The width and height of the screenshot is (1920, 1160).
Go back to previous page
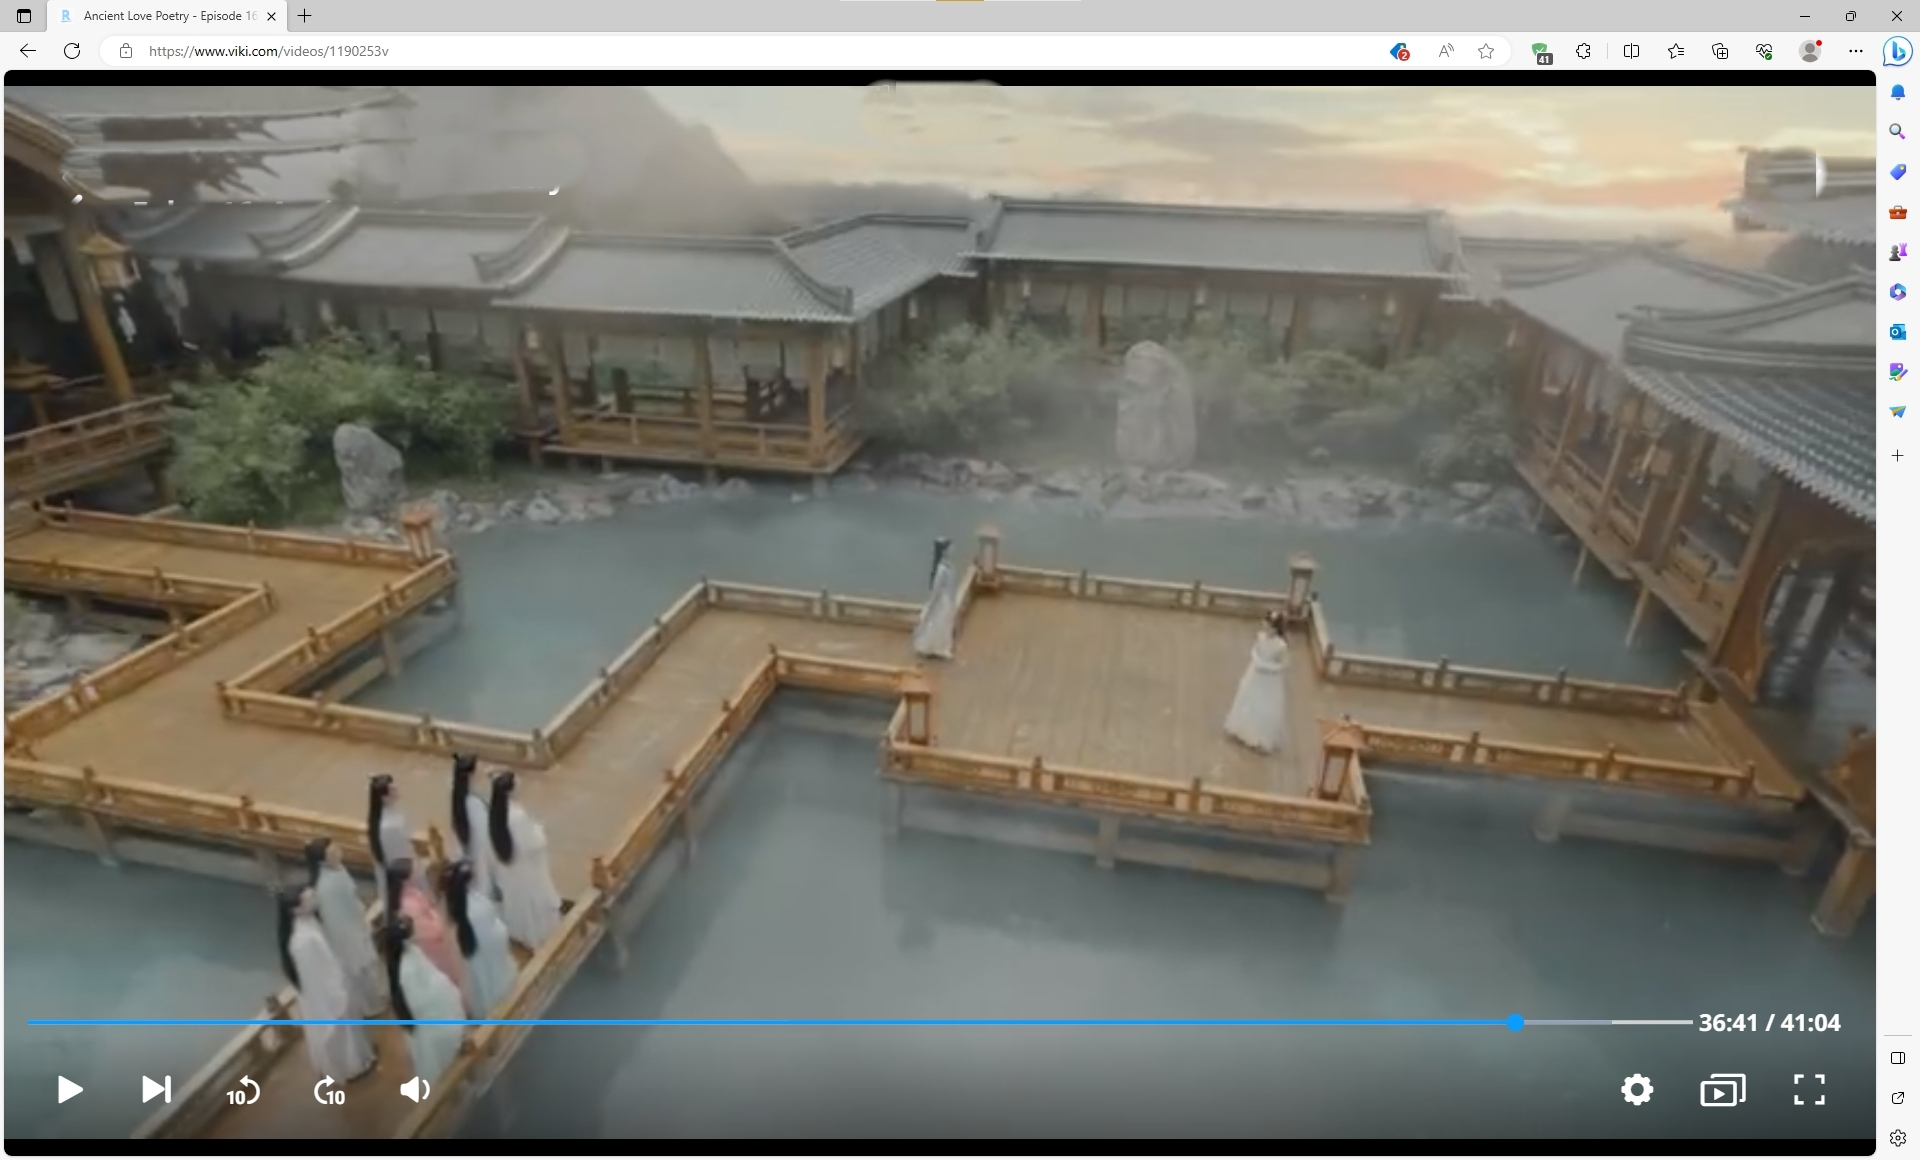(28, 51)
